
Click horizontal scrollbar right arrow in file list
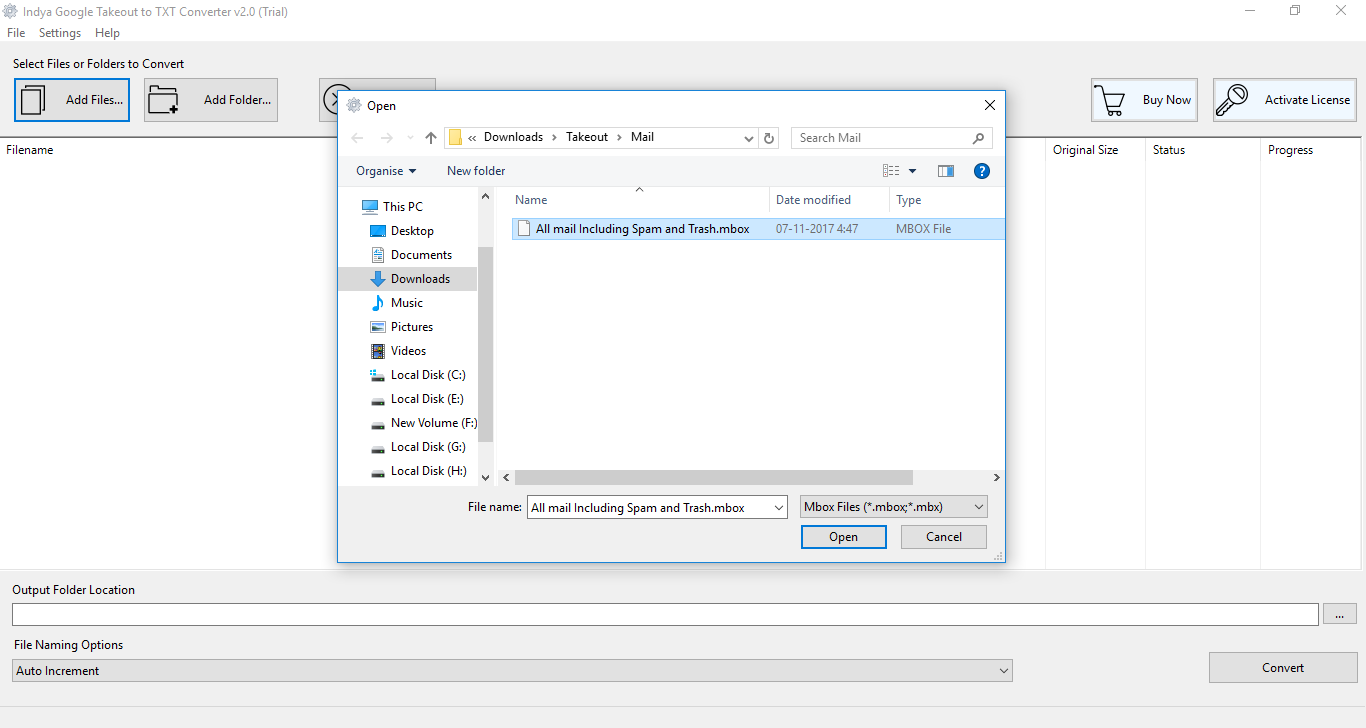[996, 478]
